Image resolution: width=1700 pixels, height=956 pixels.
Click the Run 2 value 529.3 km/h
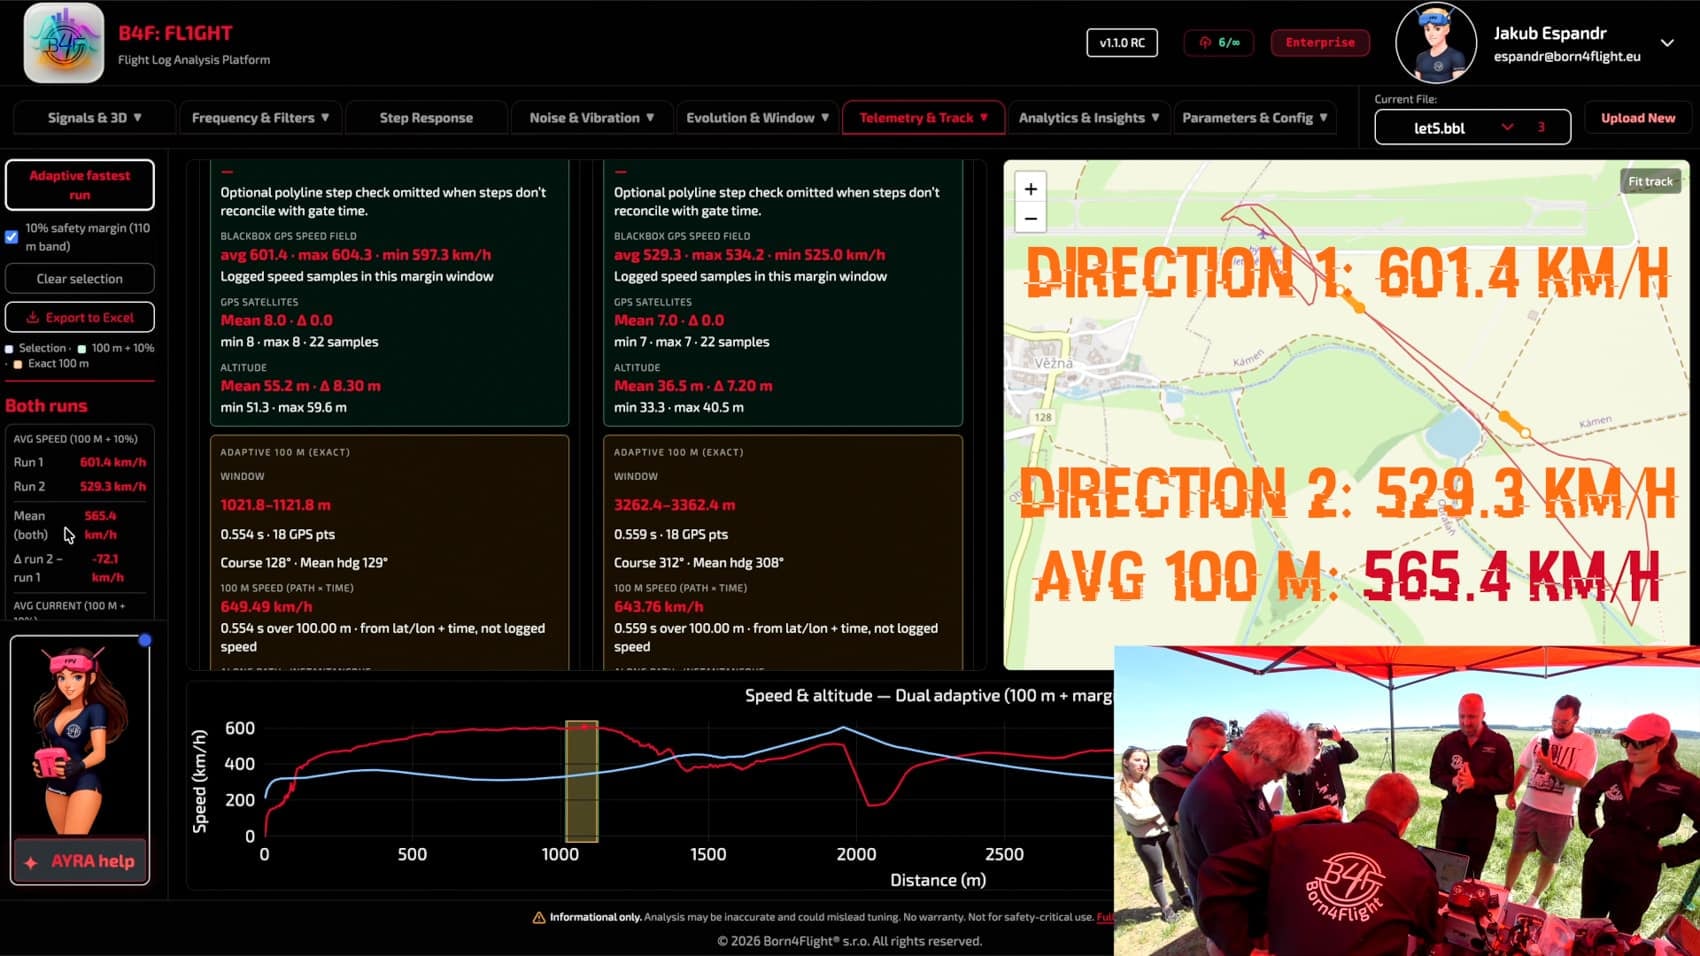[x=113, y=487]
